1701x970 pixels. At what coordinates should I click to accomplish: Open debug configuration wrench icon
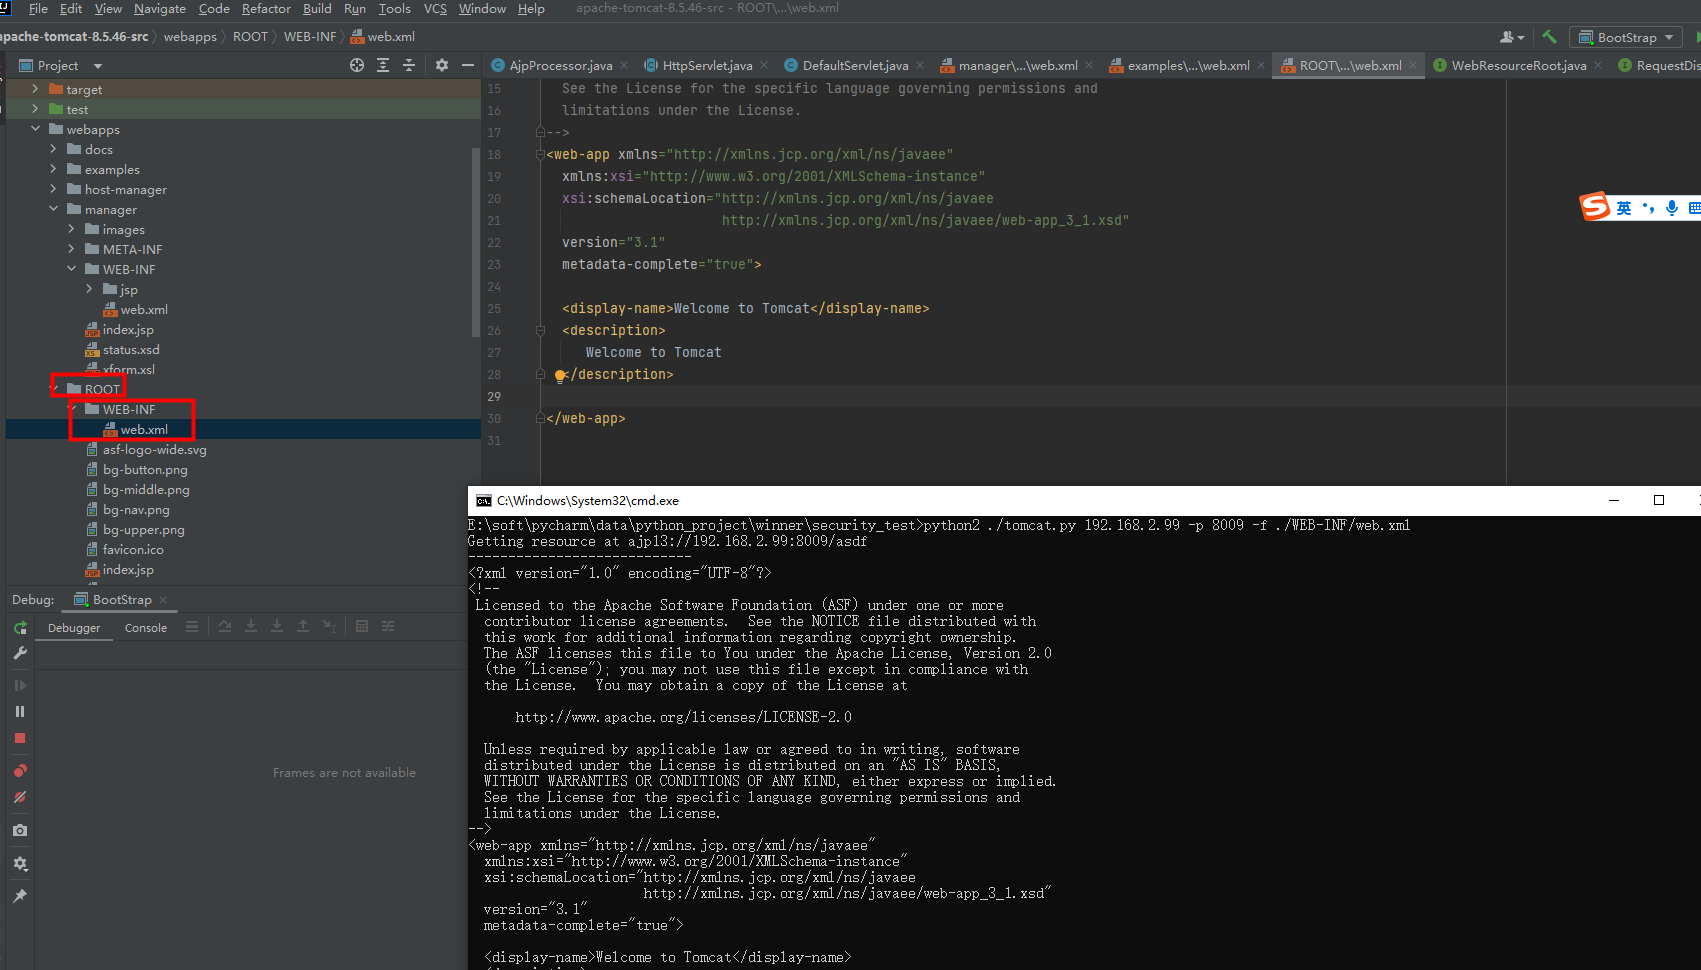pyautogui.click(x=20, y=653)
